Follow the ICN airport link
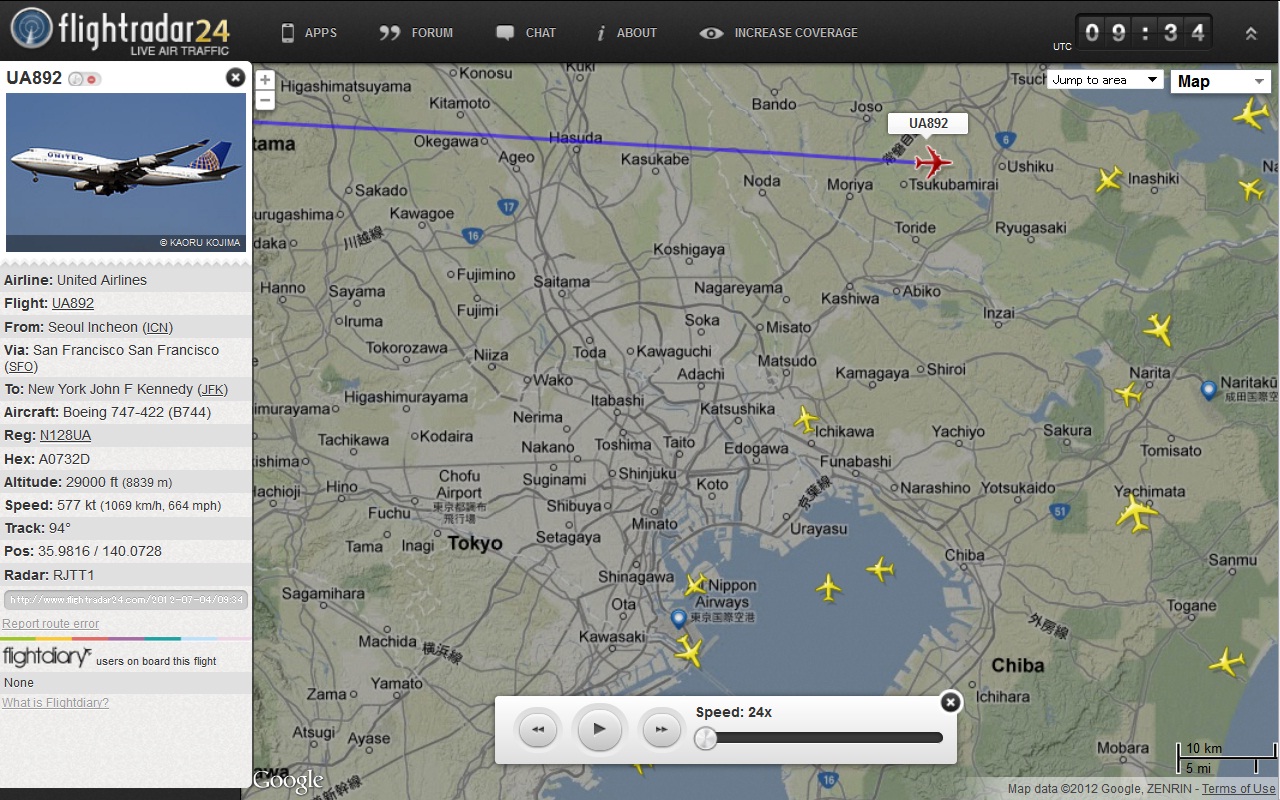Screen dimensions: 1280x800 click(158, 327)
